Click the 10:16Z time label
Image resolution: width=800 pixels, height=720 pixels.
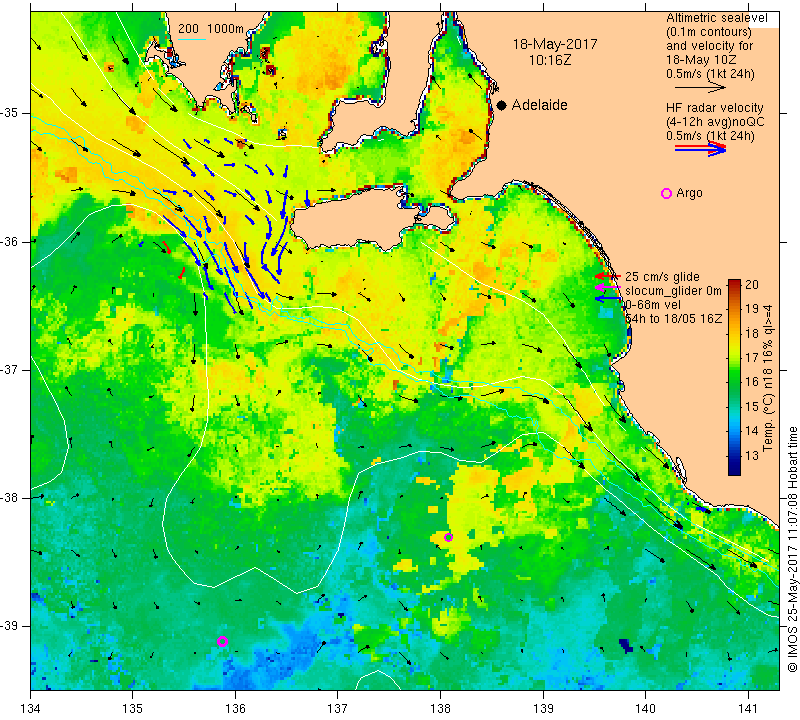click(549, 60)
